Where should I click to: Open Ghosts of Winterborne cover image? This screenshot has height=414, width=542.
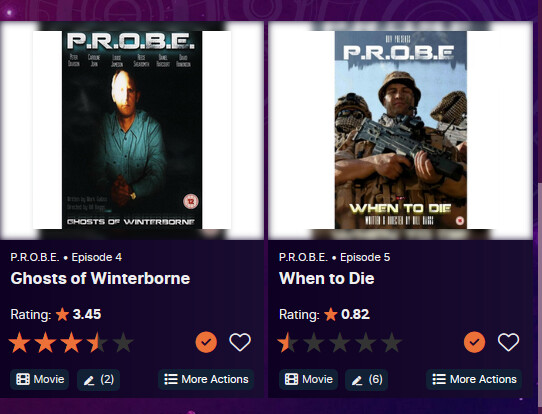[132, 130]
